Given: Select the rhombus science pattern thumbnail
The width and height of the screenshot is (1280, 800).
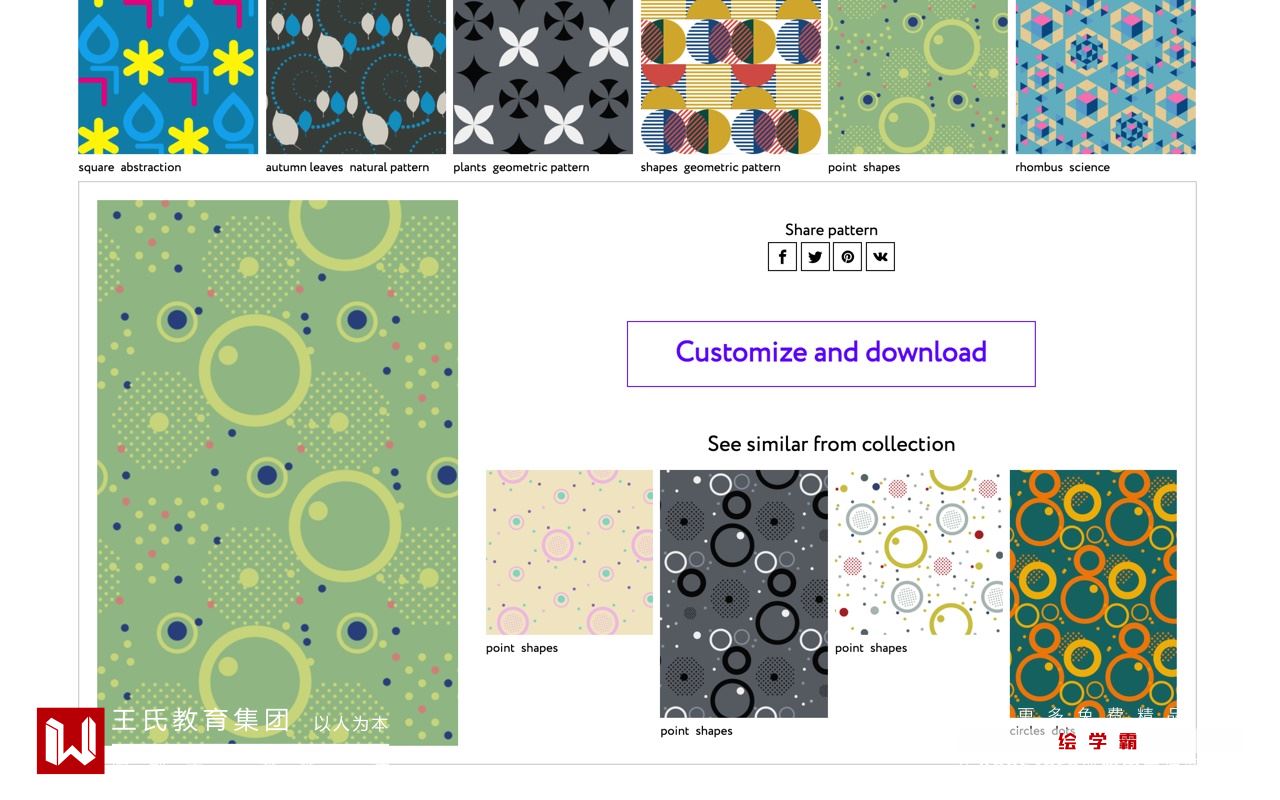Looking at the screenshot, I should (1105, 77).
